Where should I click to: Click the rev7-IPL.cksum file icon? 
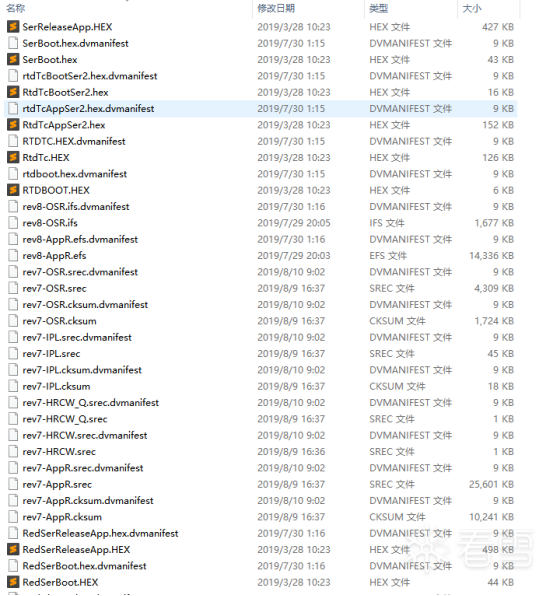tap(13, 386)
